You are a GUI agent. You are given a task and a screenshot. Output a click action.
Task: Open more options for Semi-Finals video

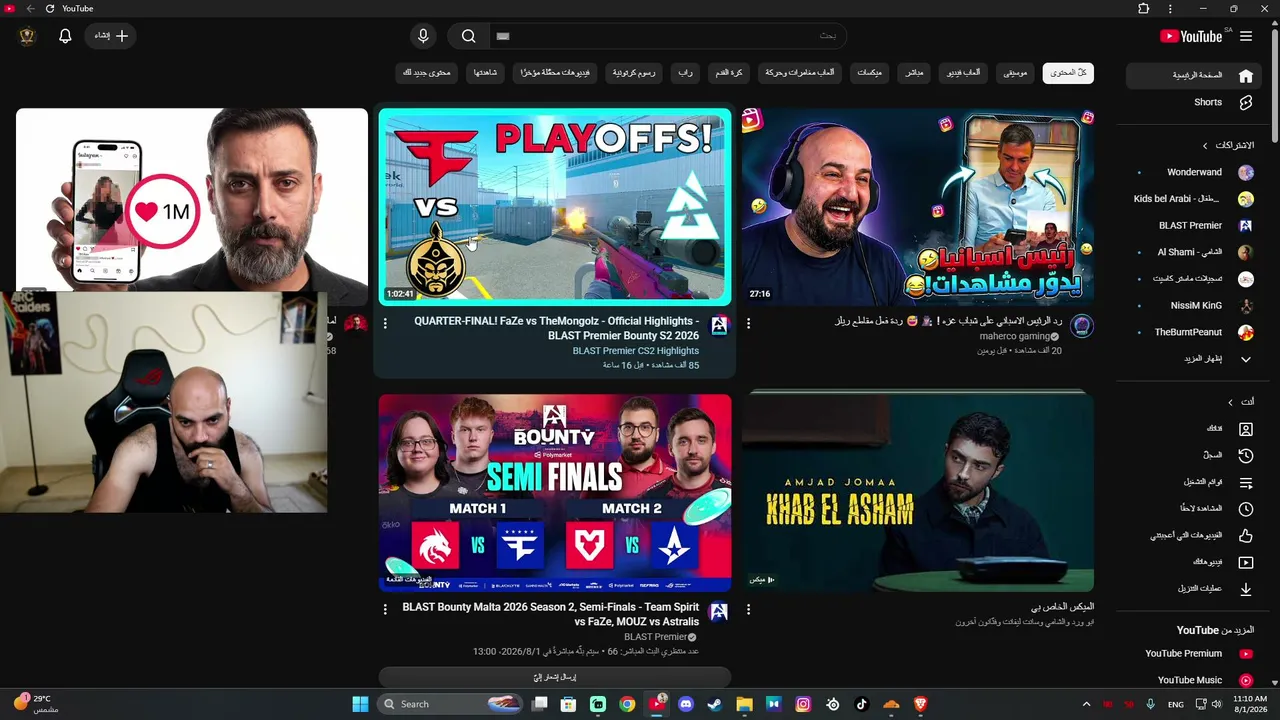click(x=385, y=609)
